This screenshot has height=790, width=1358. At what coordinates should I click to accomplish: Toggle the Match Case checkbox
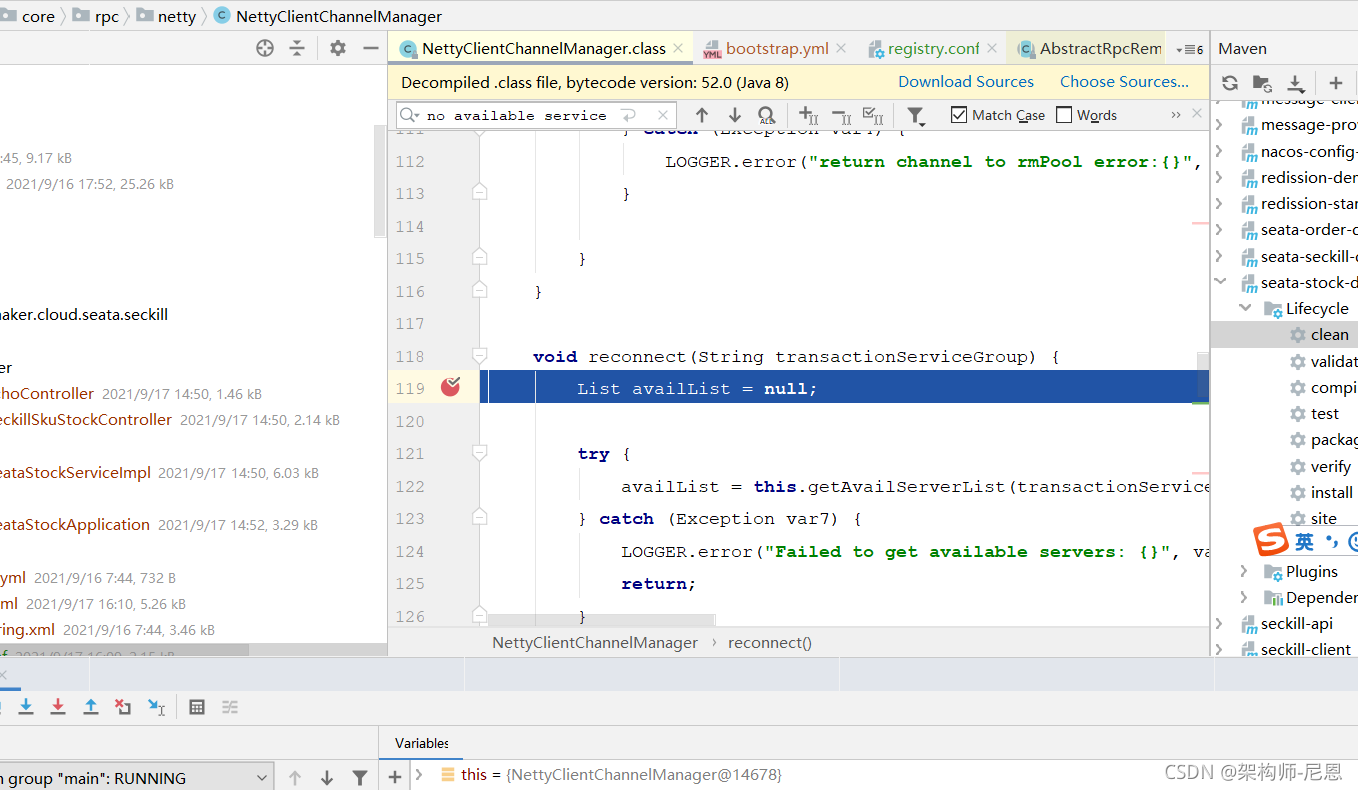tap(959, 115)
